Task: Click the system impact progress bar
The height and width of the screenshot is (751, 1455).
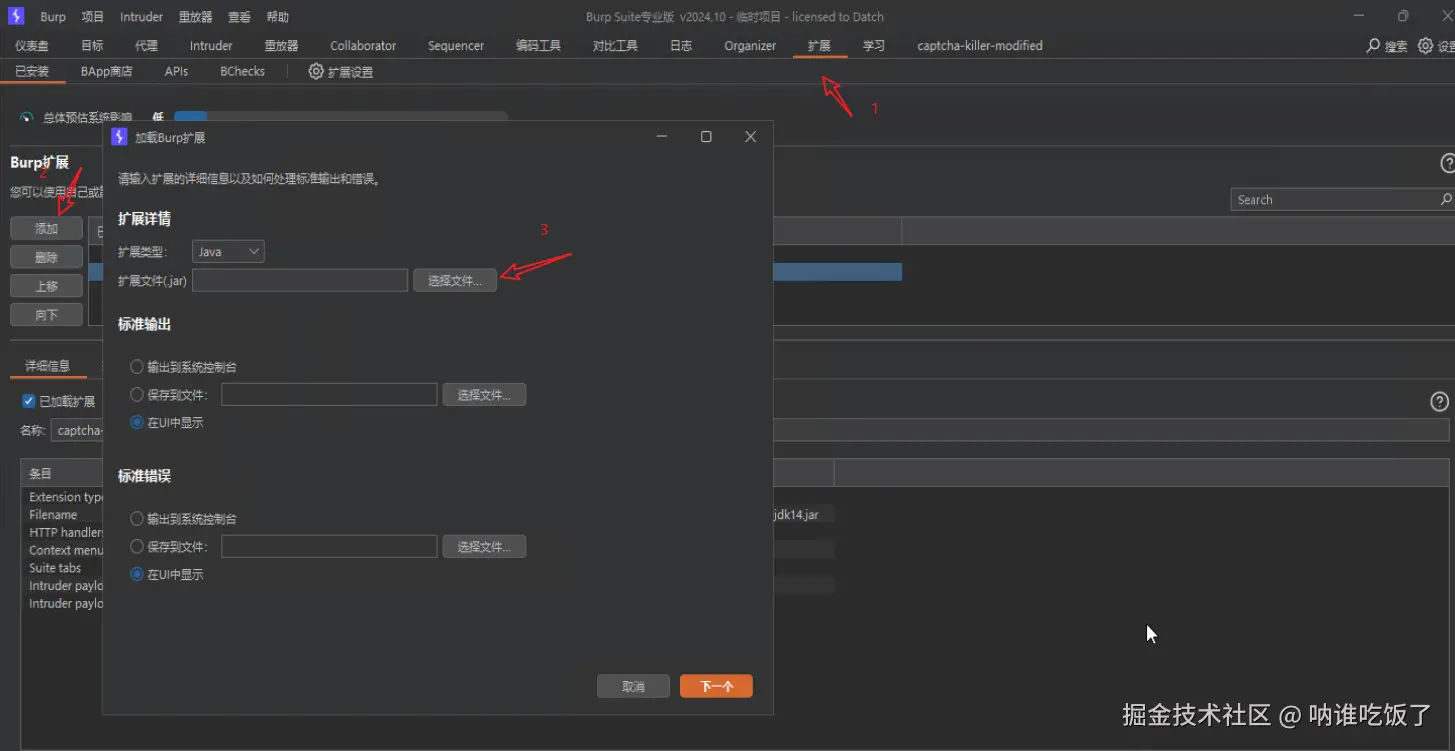Action: click(x=341, y=117)
